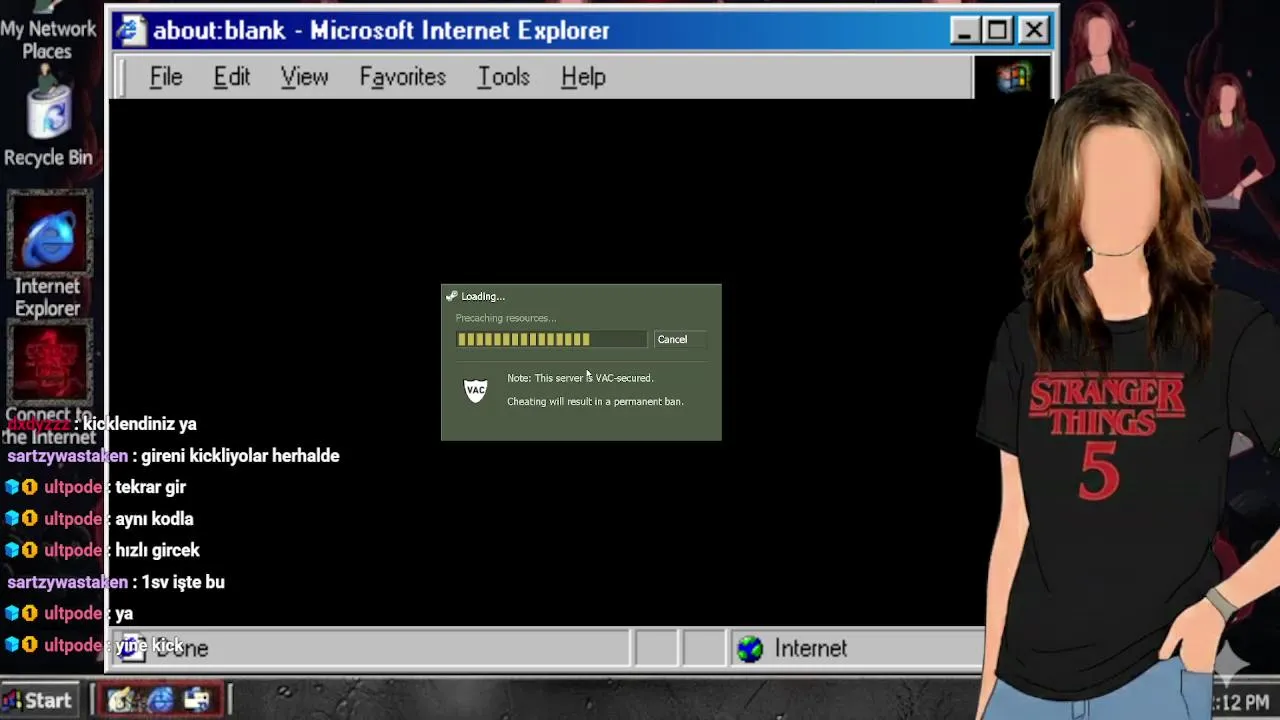Click chat message 'kicklendiniz ya'
This screenshot has height=720, width=1280.
point(140,424)
